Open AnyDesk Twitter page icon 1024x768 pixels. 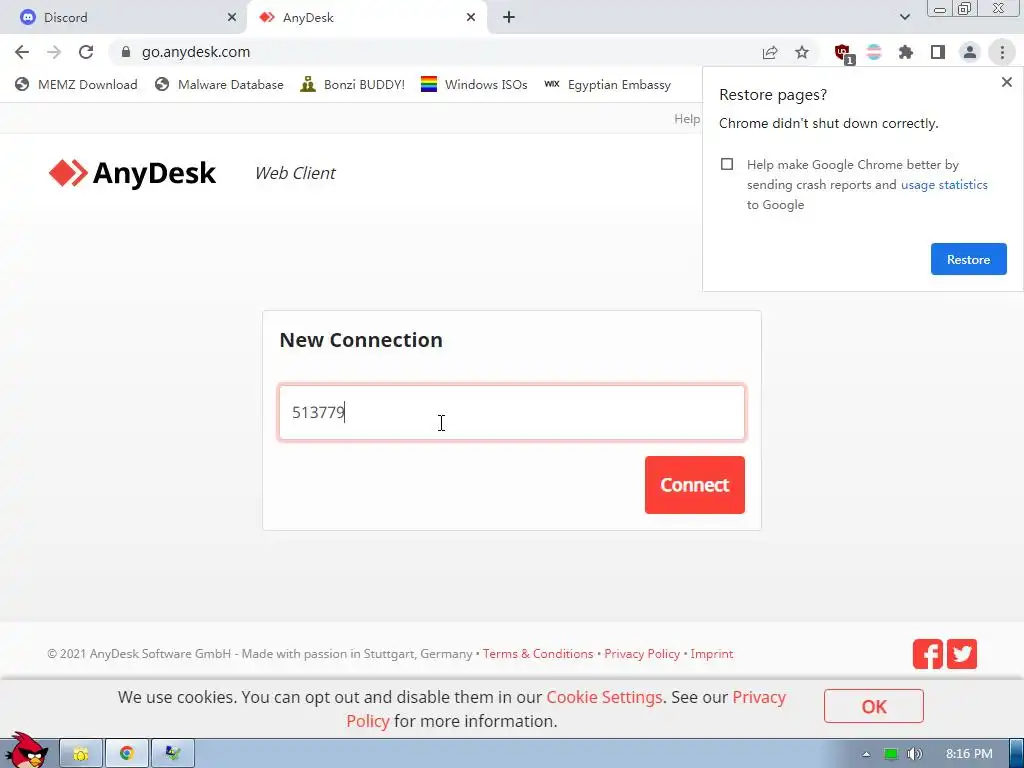coord(962,654)
